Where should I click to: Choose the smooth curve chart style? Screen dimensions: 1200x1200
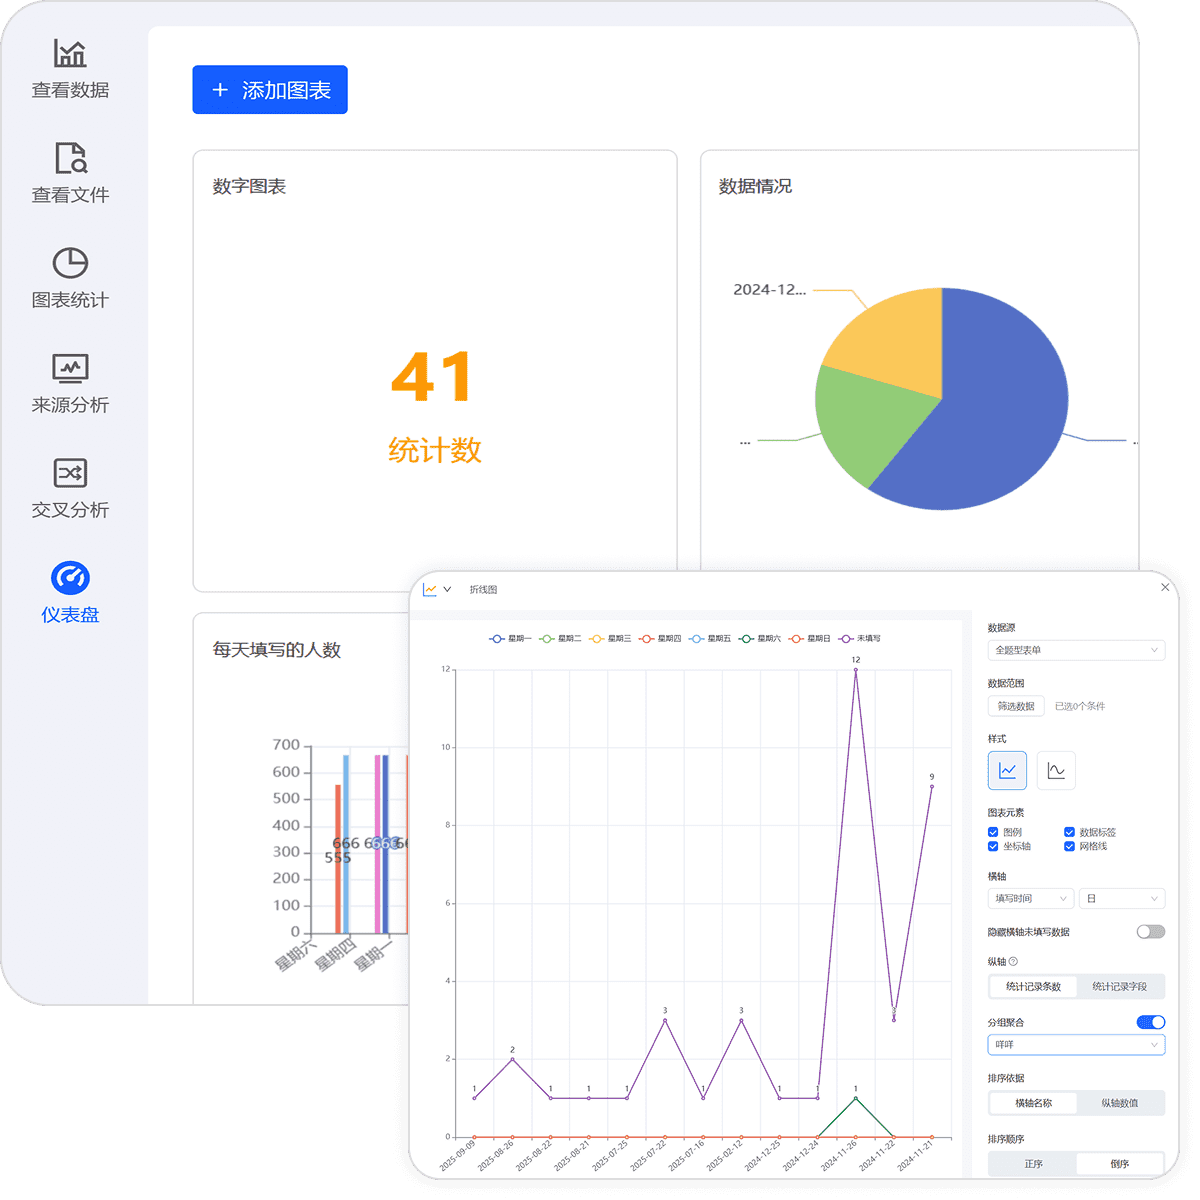click(x=1056, y=770)
